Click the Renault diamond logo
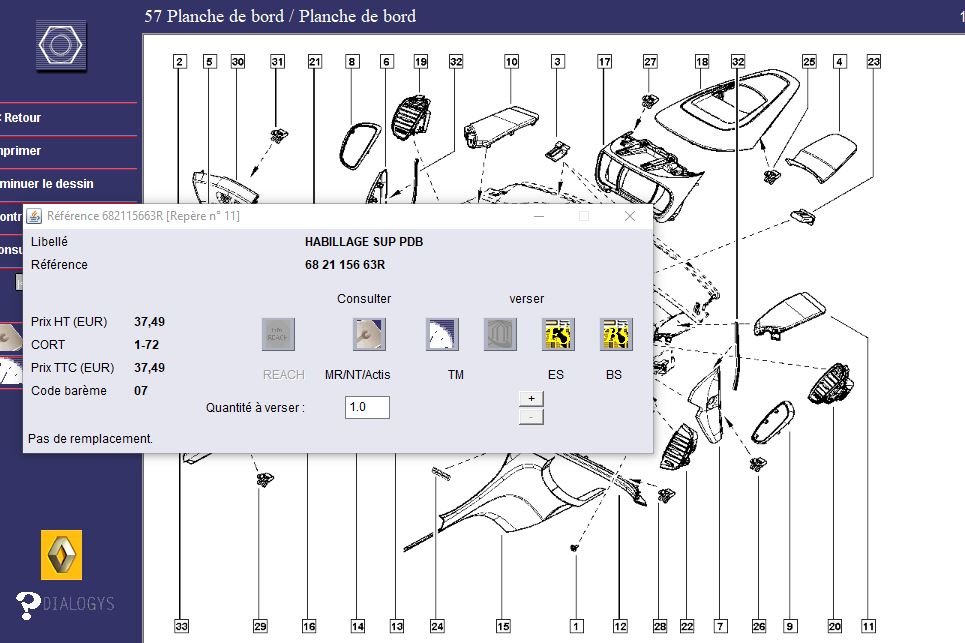Image resolution: width=965 pixels, height=643 pixels. pos(61,554)
